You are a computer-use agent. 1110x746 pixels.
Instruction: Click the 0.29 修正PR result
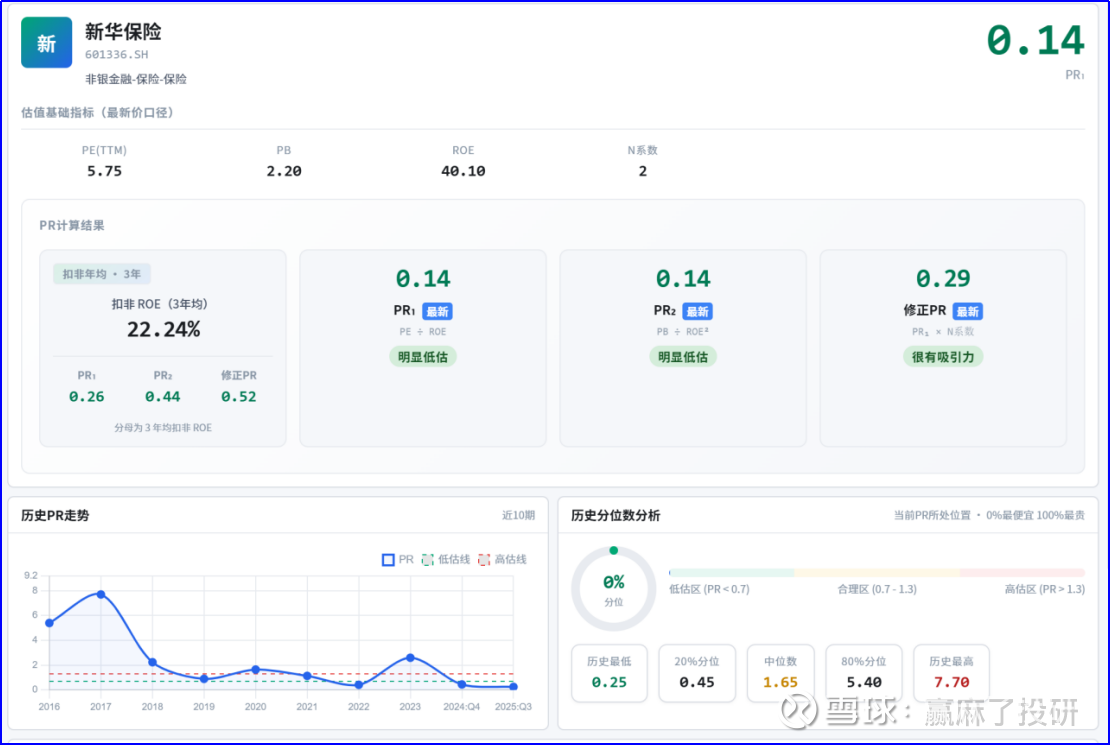coord(943,279)
